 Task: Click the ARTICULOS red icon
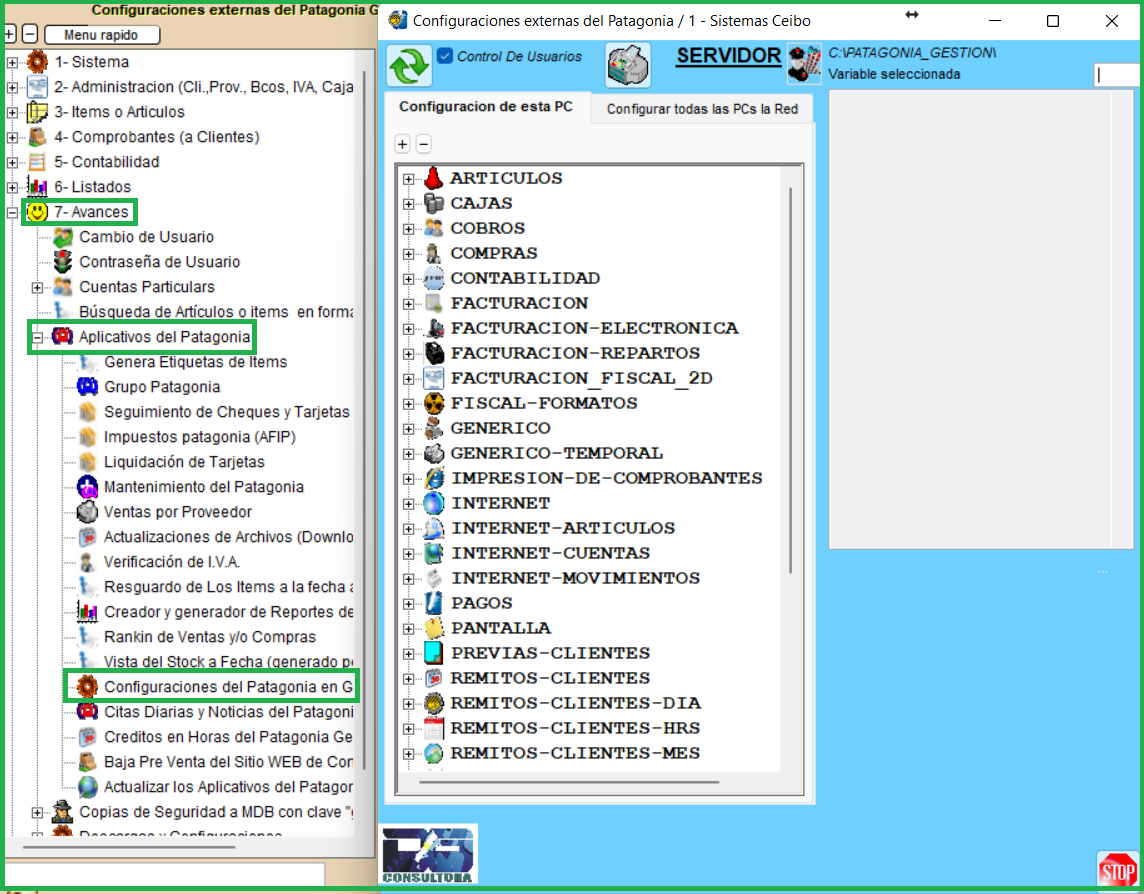point(434,178)
